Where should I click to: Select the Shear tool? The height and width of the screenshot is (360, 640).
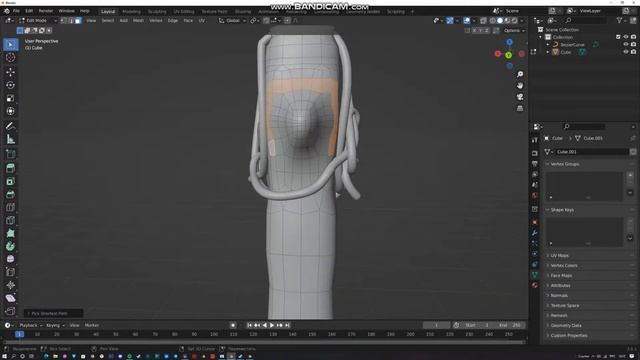point(11,298)
